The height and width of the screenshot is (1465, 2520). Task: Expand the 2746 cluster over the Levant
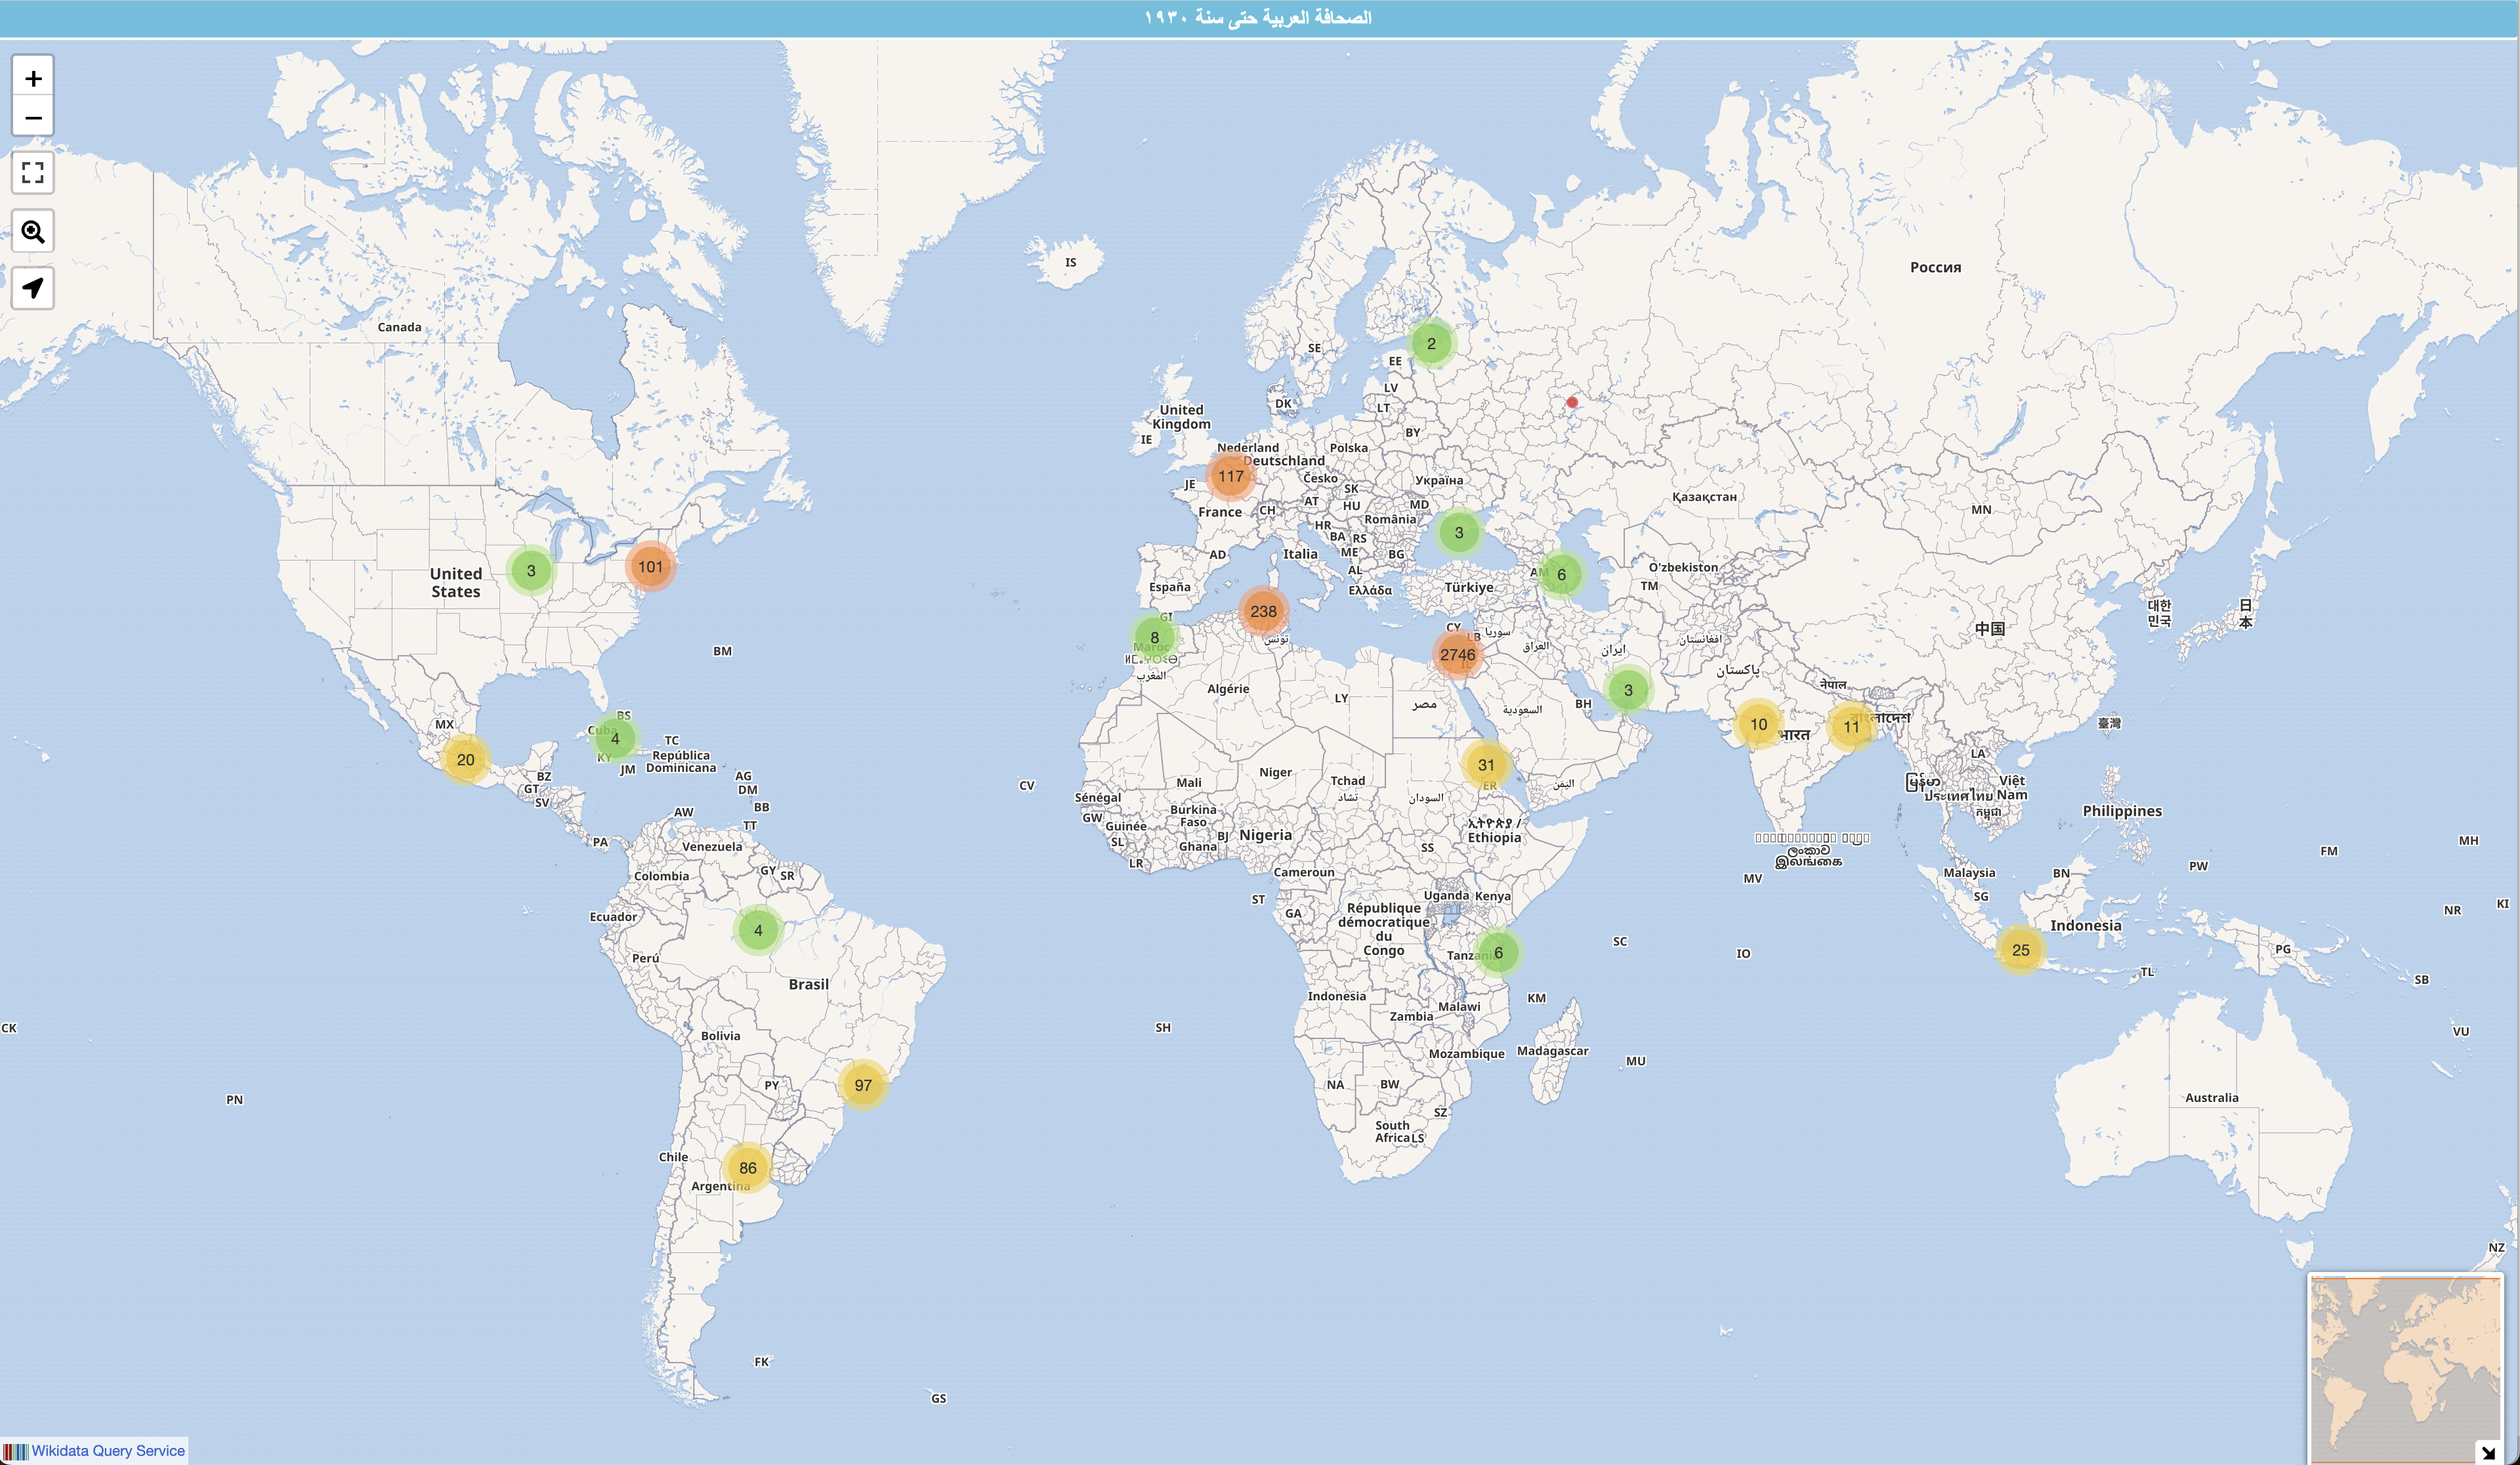point(1459,653)
